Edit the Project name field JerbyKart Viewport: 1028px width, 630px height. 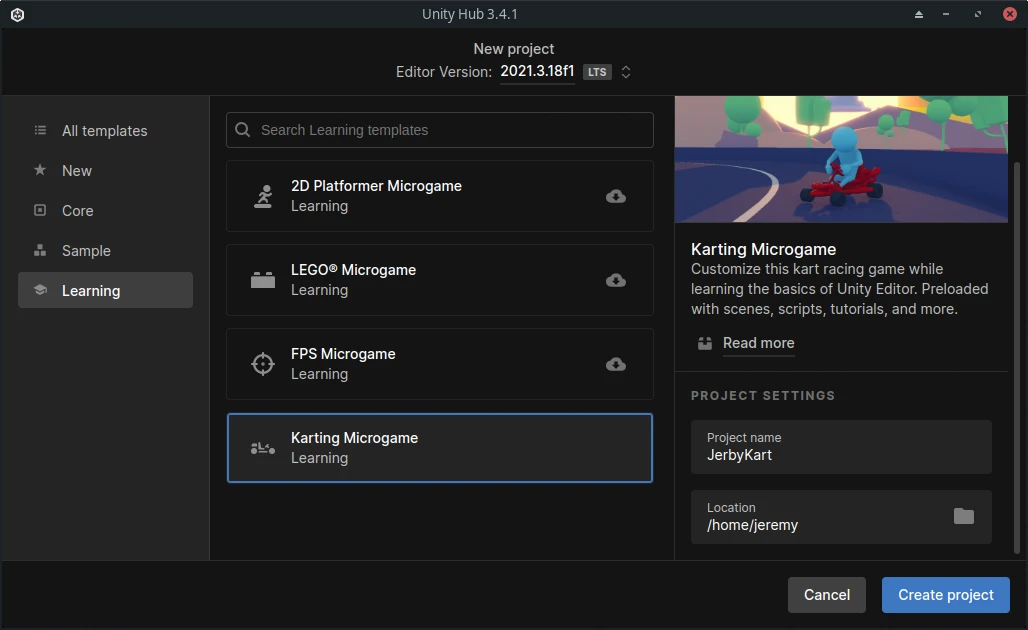coord(841,447)
